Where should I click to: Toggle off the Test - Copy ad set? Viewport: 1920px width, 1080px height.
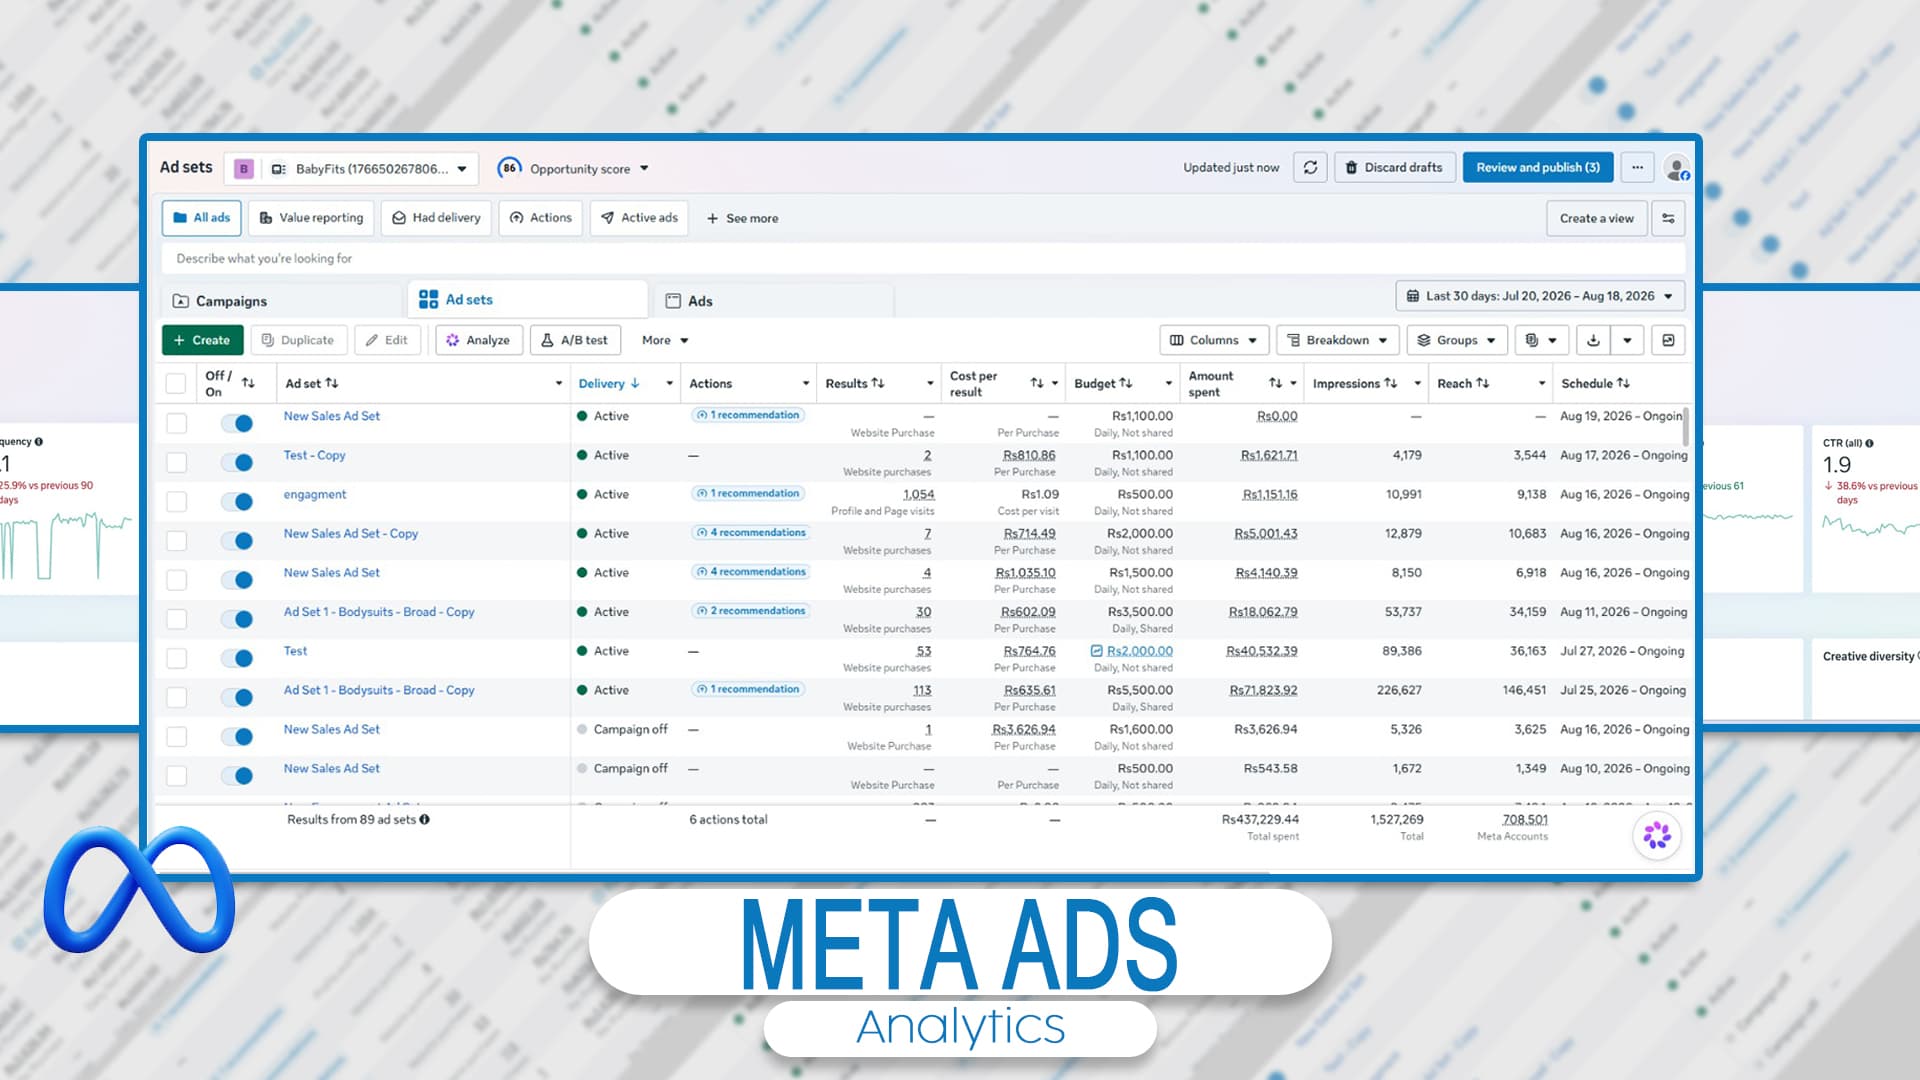(237, 463)
